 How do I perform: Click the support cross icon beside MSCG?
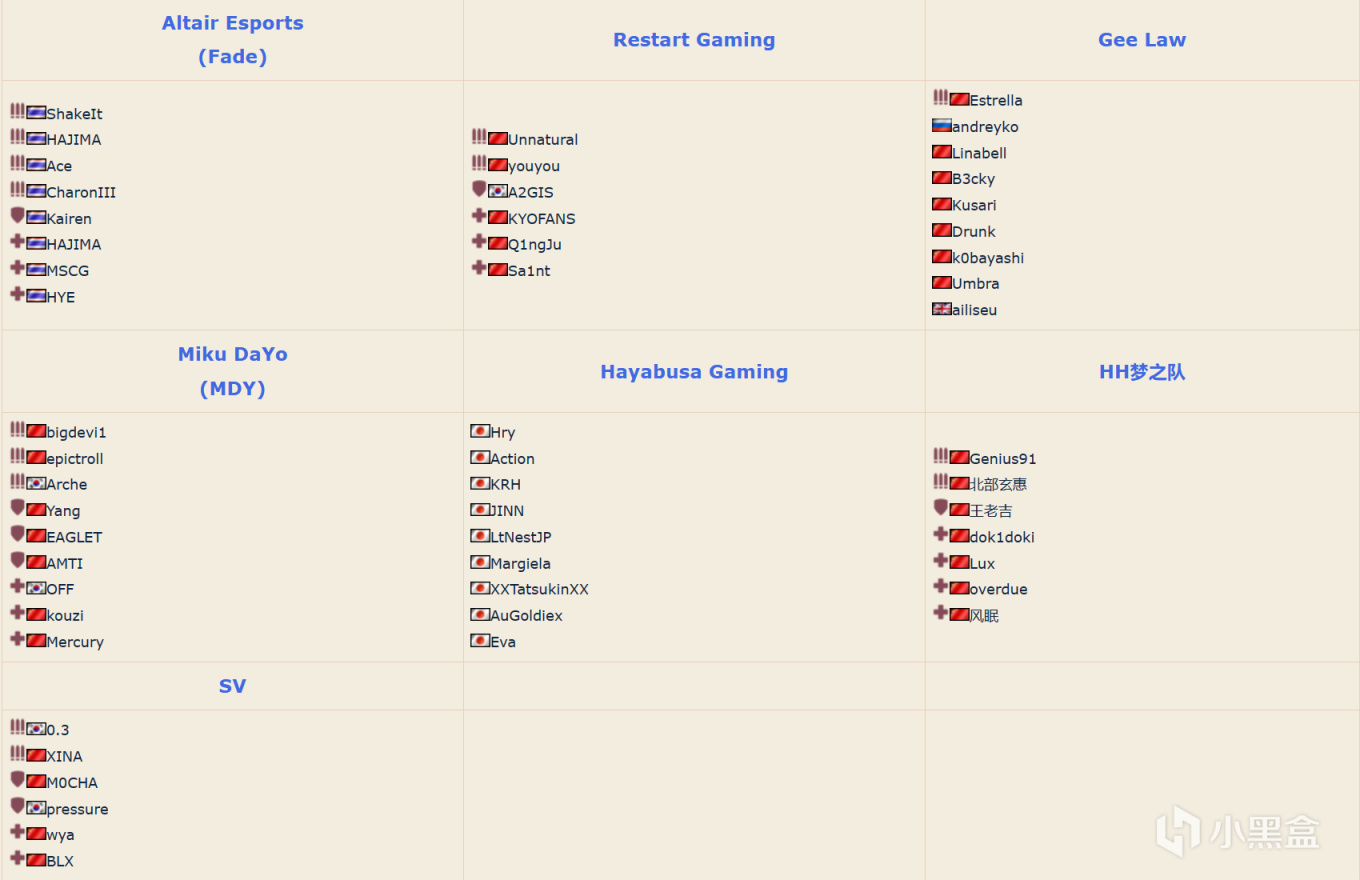click(x=17, y=268)
